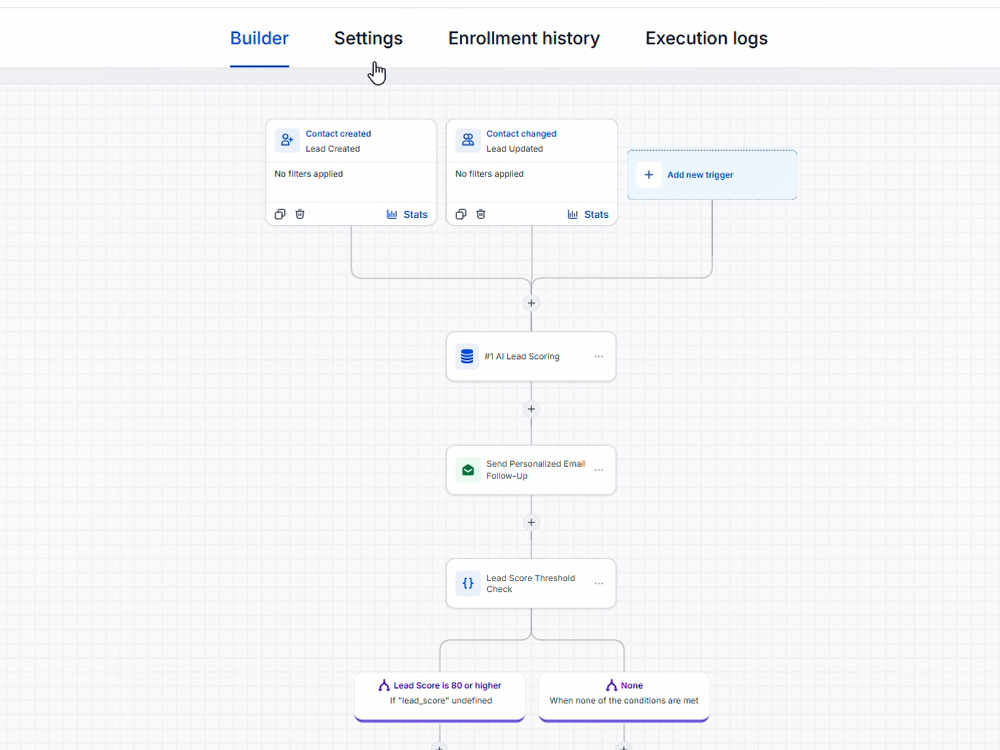Click the Contact created title text
Screen dimensions: 1000x750
tap(338, 134)
